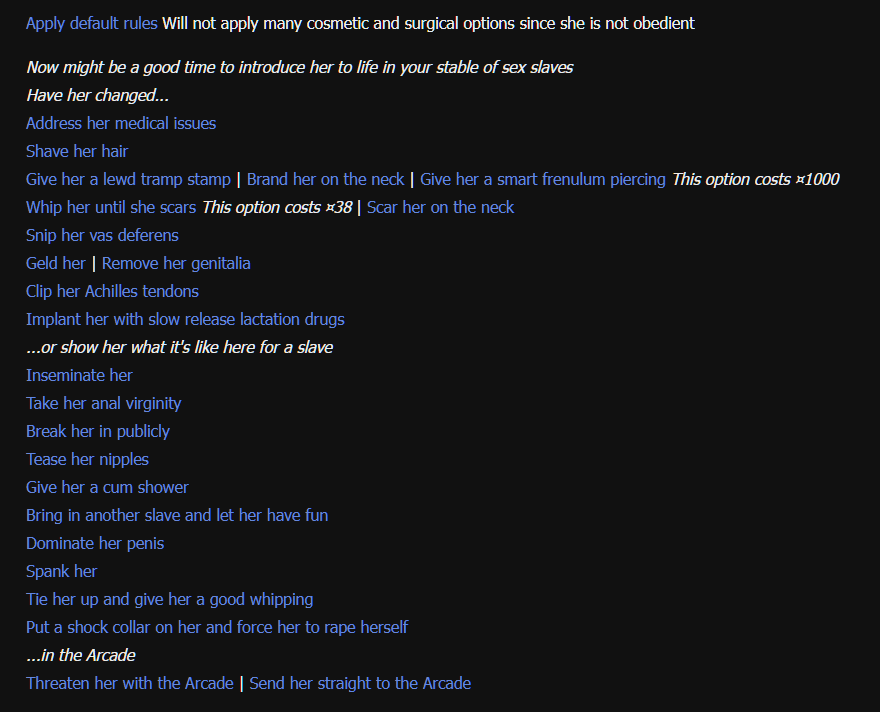880x712 pixels.
Task: Click 'Clip her Achilles tendons'
Action: 112,291
